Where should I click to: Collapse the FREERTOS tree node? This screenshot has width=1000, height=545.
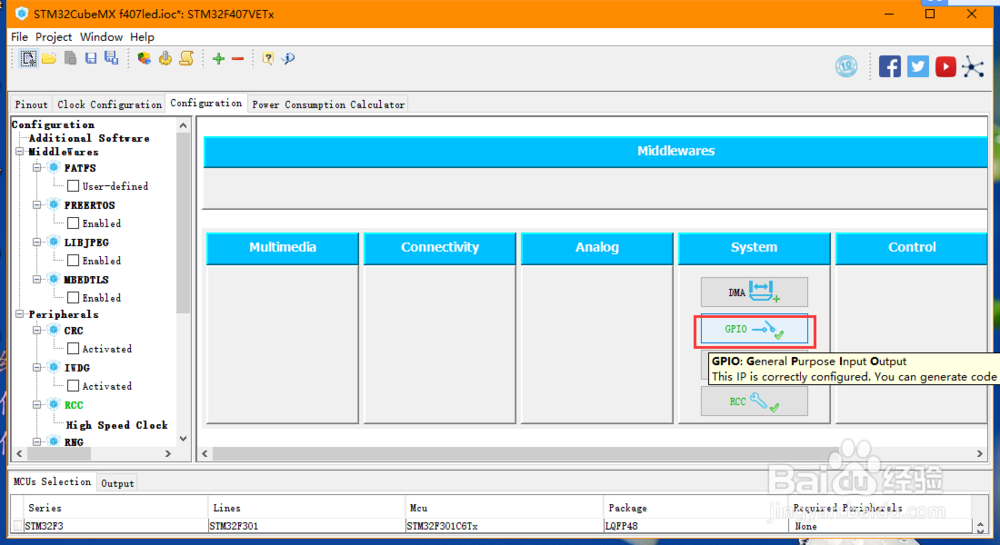(x=37, y=205)
